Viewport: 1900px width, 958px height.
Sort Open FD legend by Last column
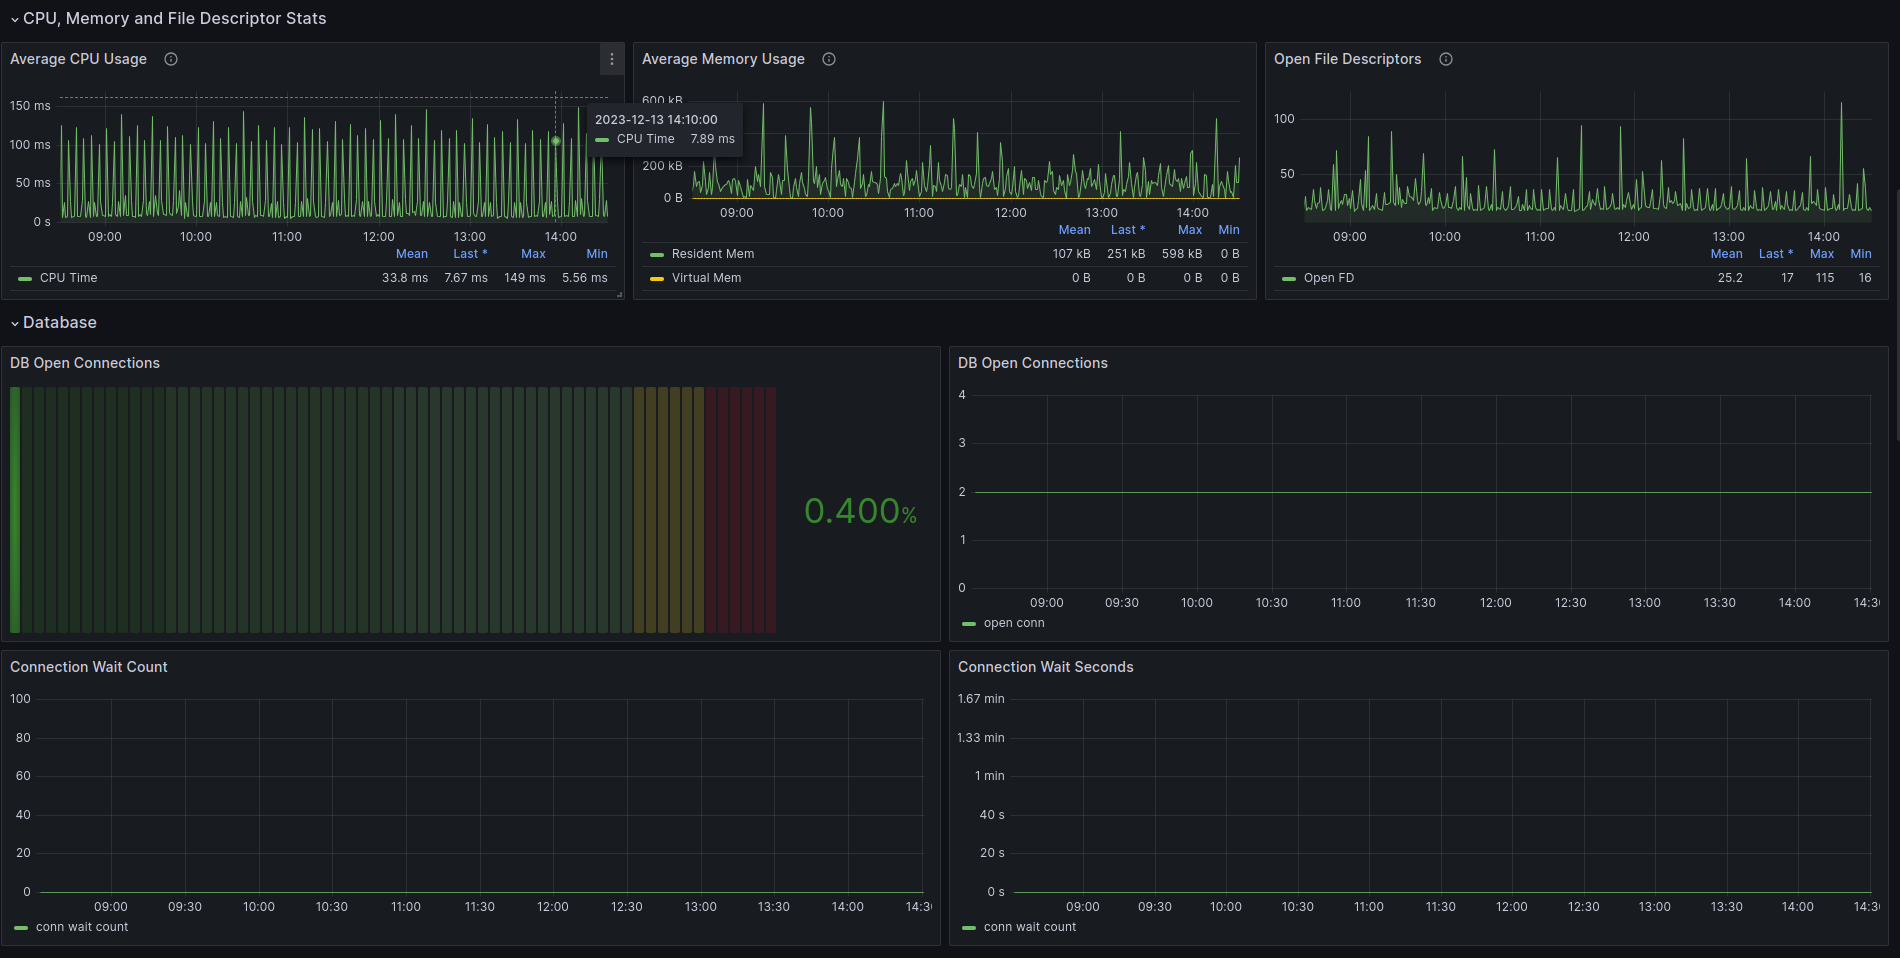[1776, 254]
